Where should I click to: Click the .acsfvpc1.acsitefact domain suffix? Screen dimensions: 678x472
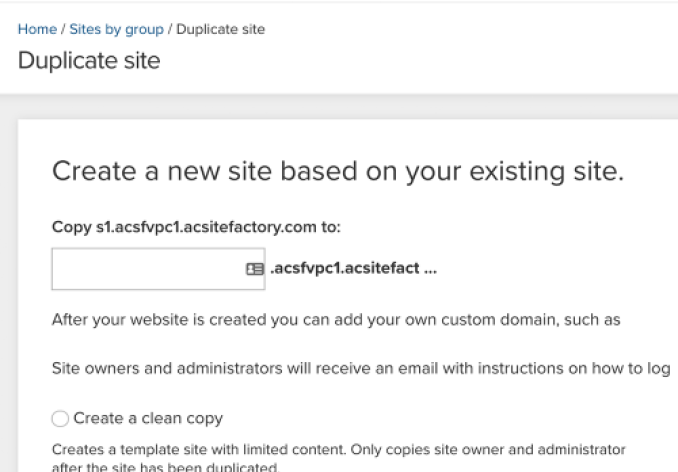tap(340, 269)
